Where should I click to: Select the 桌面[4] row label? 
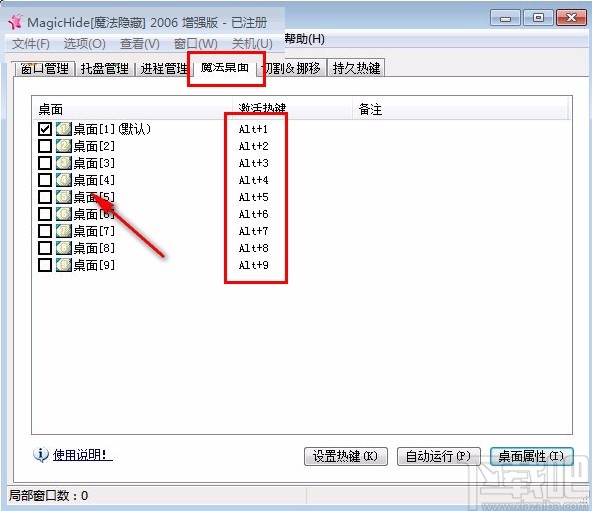(x=94, y=180)
